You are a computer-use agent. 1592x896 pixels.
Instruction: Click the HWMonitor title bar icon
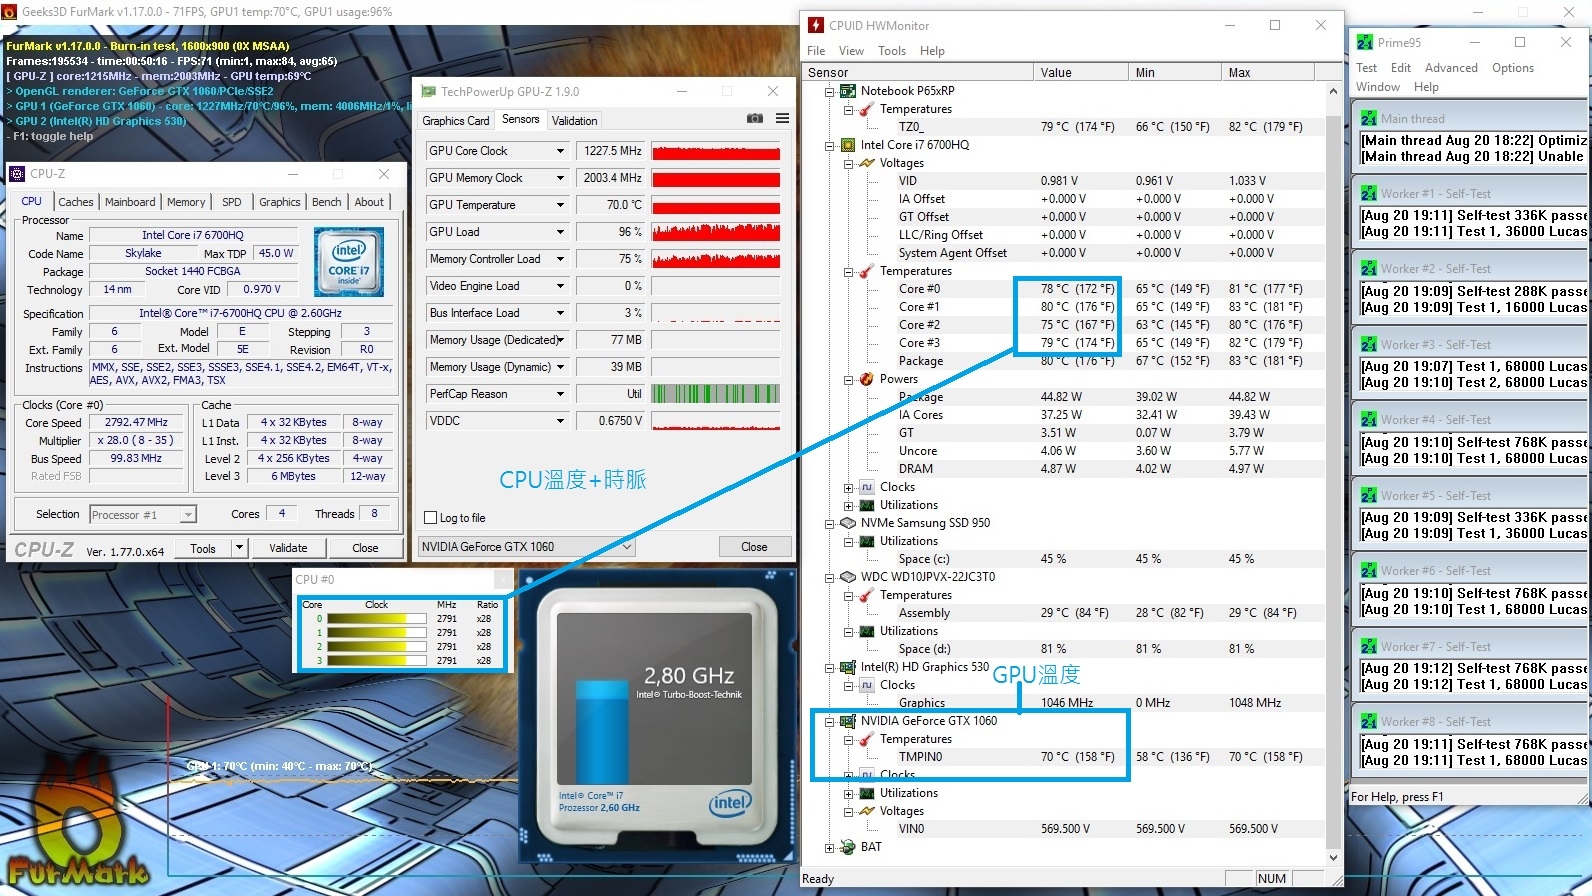click(816, 25)
